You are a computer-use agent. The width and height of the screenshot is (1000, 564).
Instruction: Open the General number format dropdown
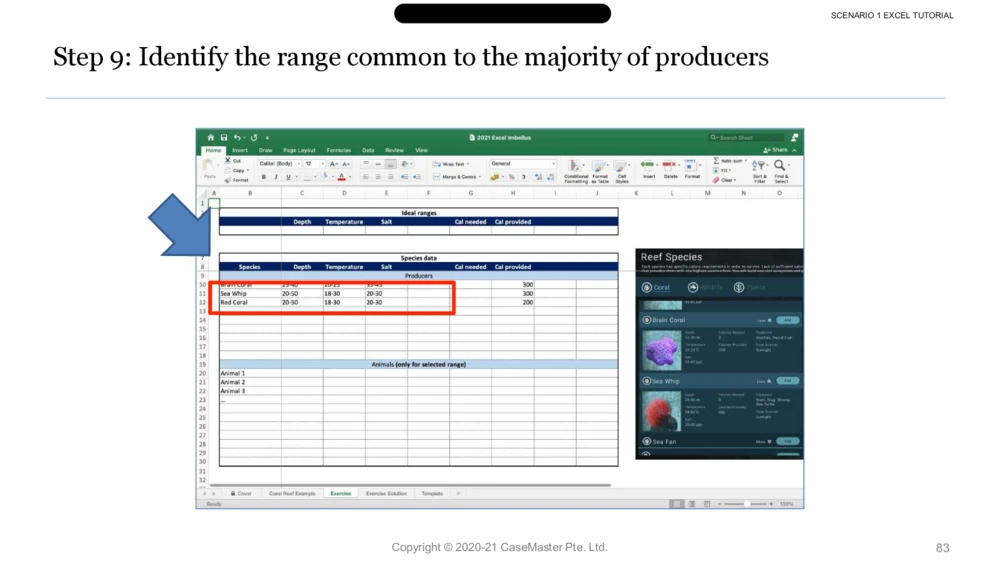tap(522, 163)
